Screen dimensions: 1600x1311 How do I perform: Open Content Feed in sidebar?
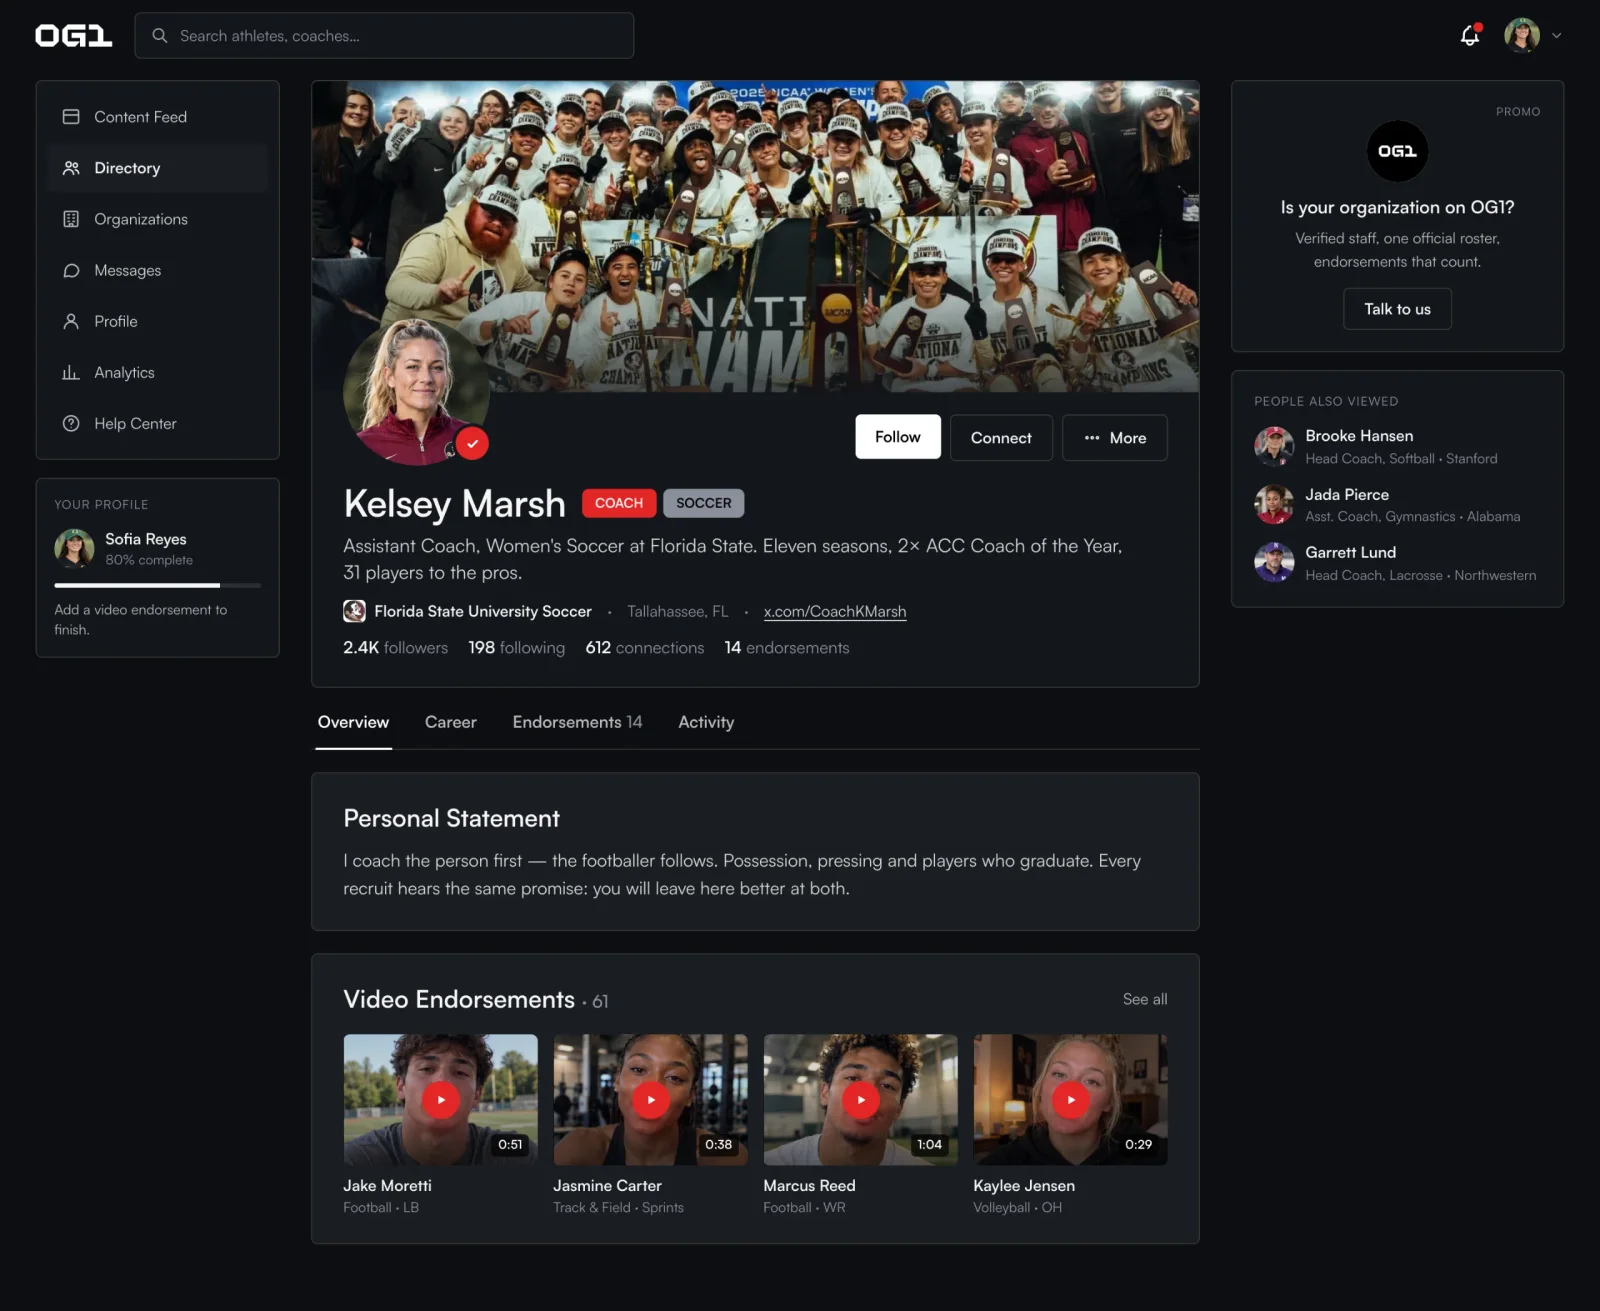click(157, 117)
